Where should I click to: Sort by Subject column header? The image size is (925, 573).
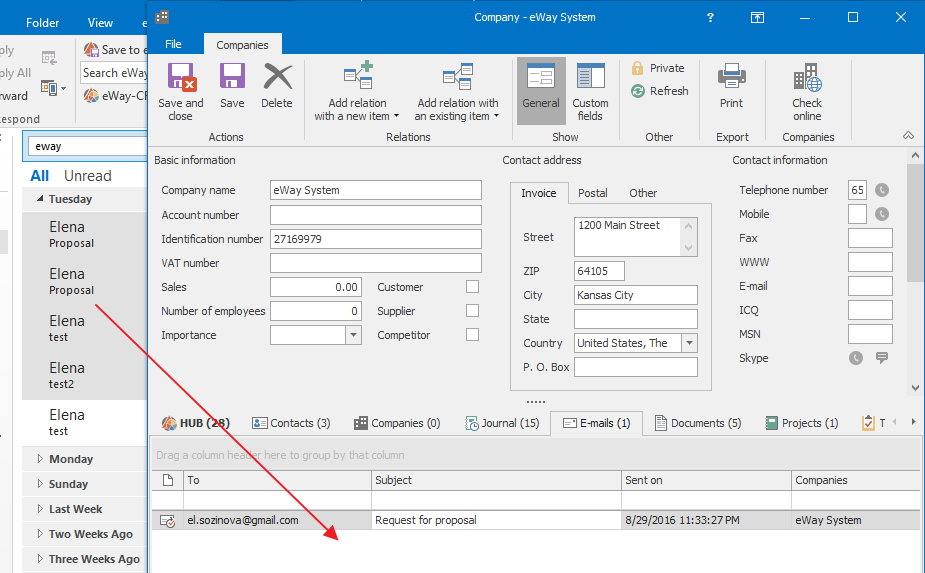[496, 480]
